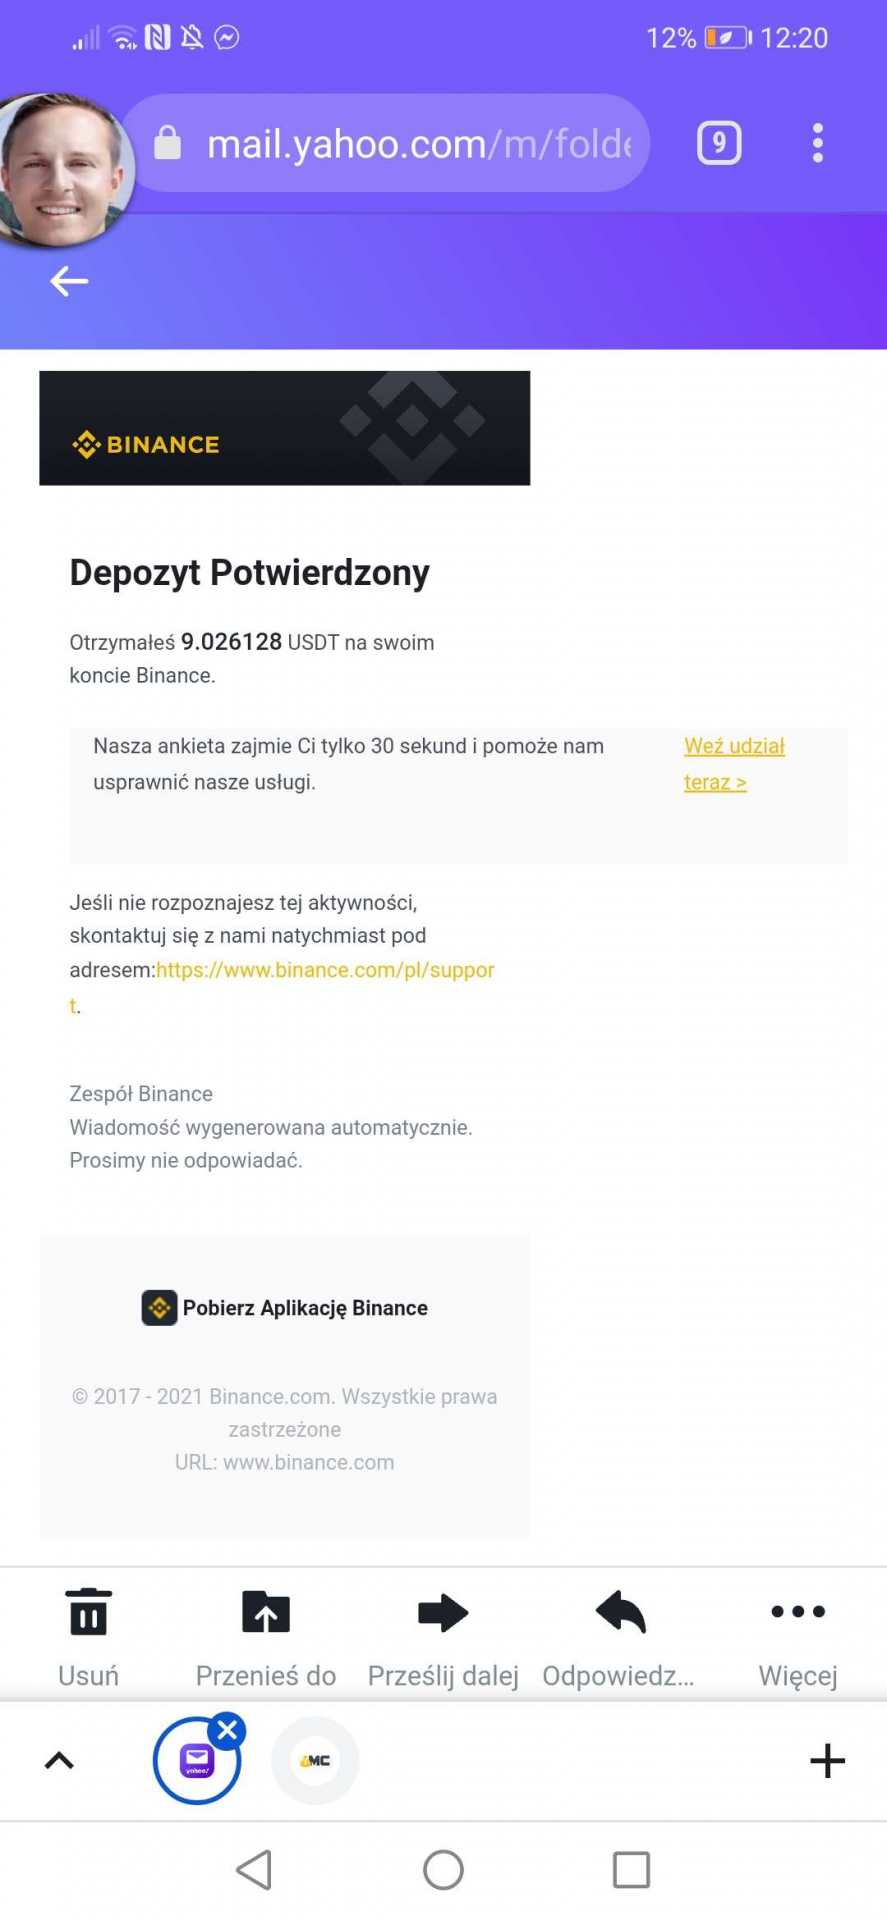This screenshot has width=887, height=1920.
Task: Add a new tab with plus icon
Action: [827, 1761]
